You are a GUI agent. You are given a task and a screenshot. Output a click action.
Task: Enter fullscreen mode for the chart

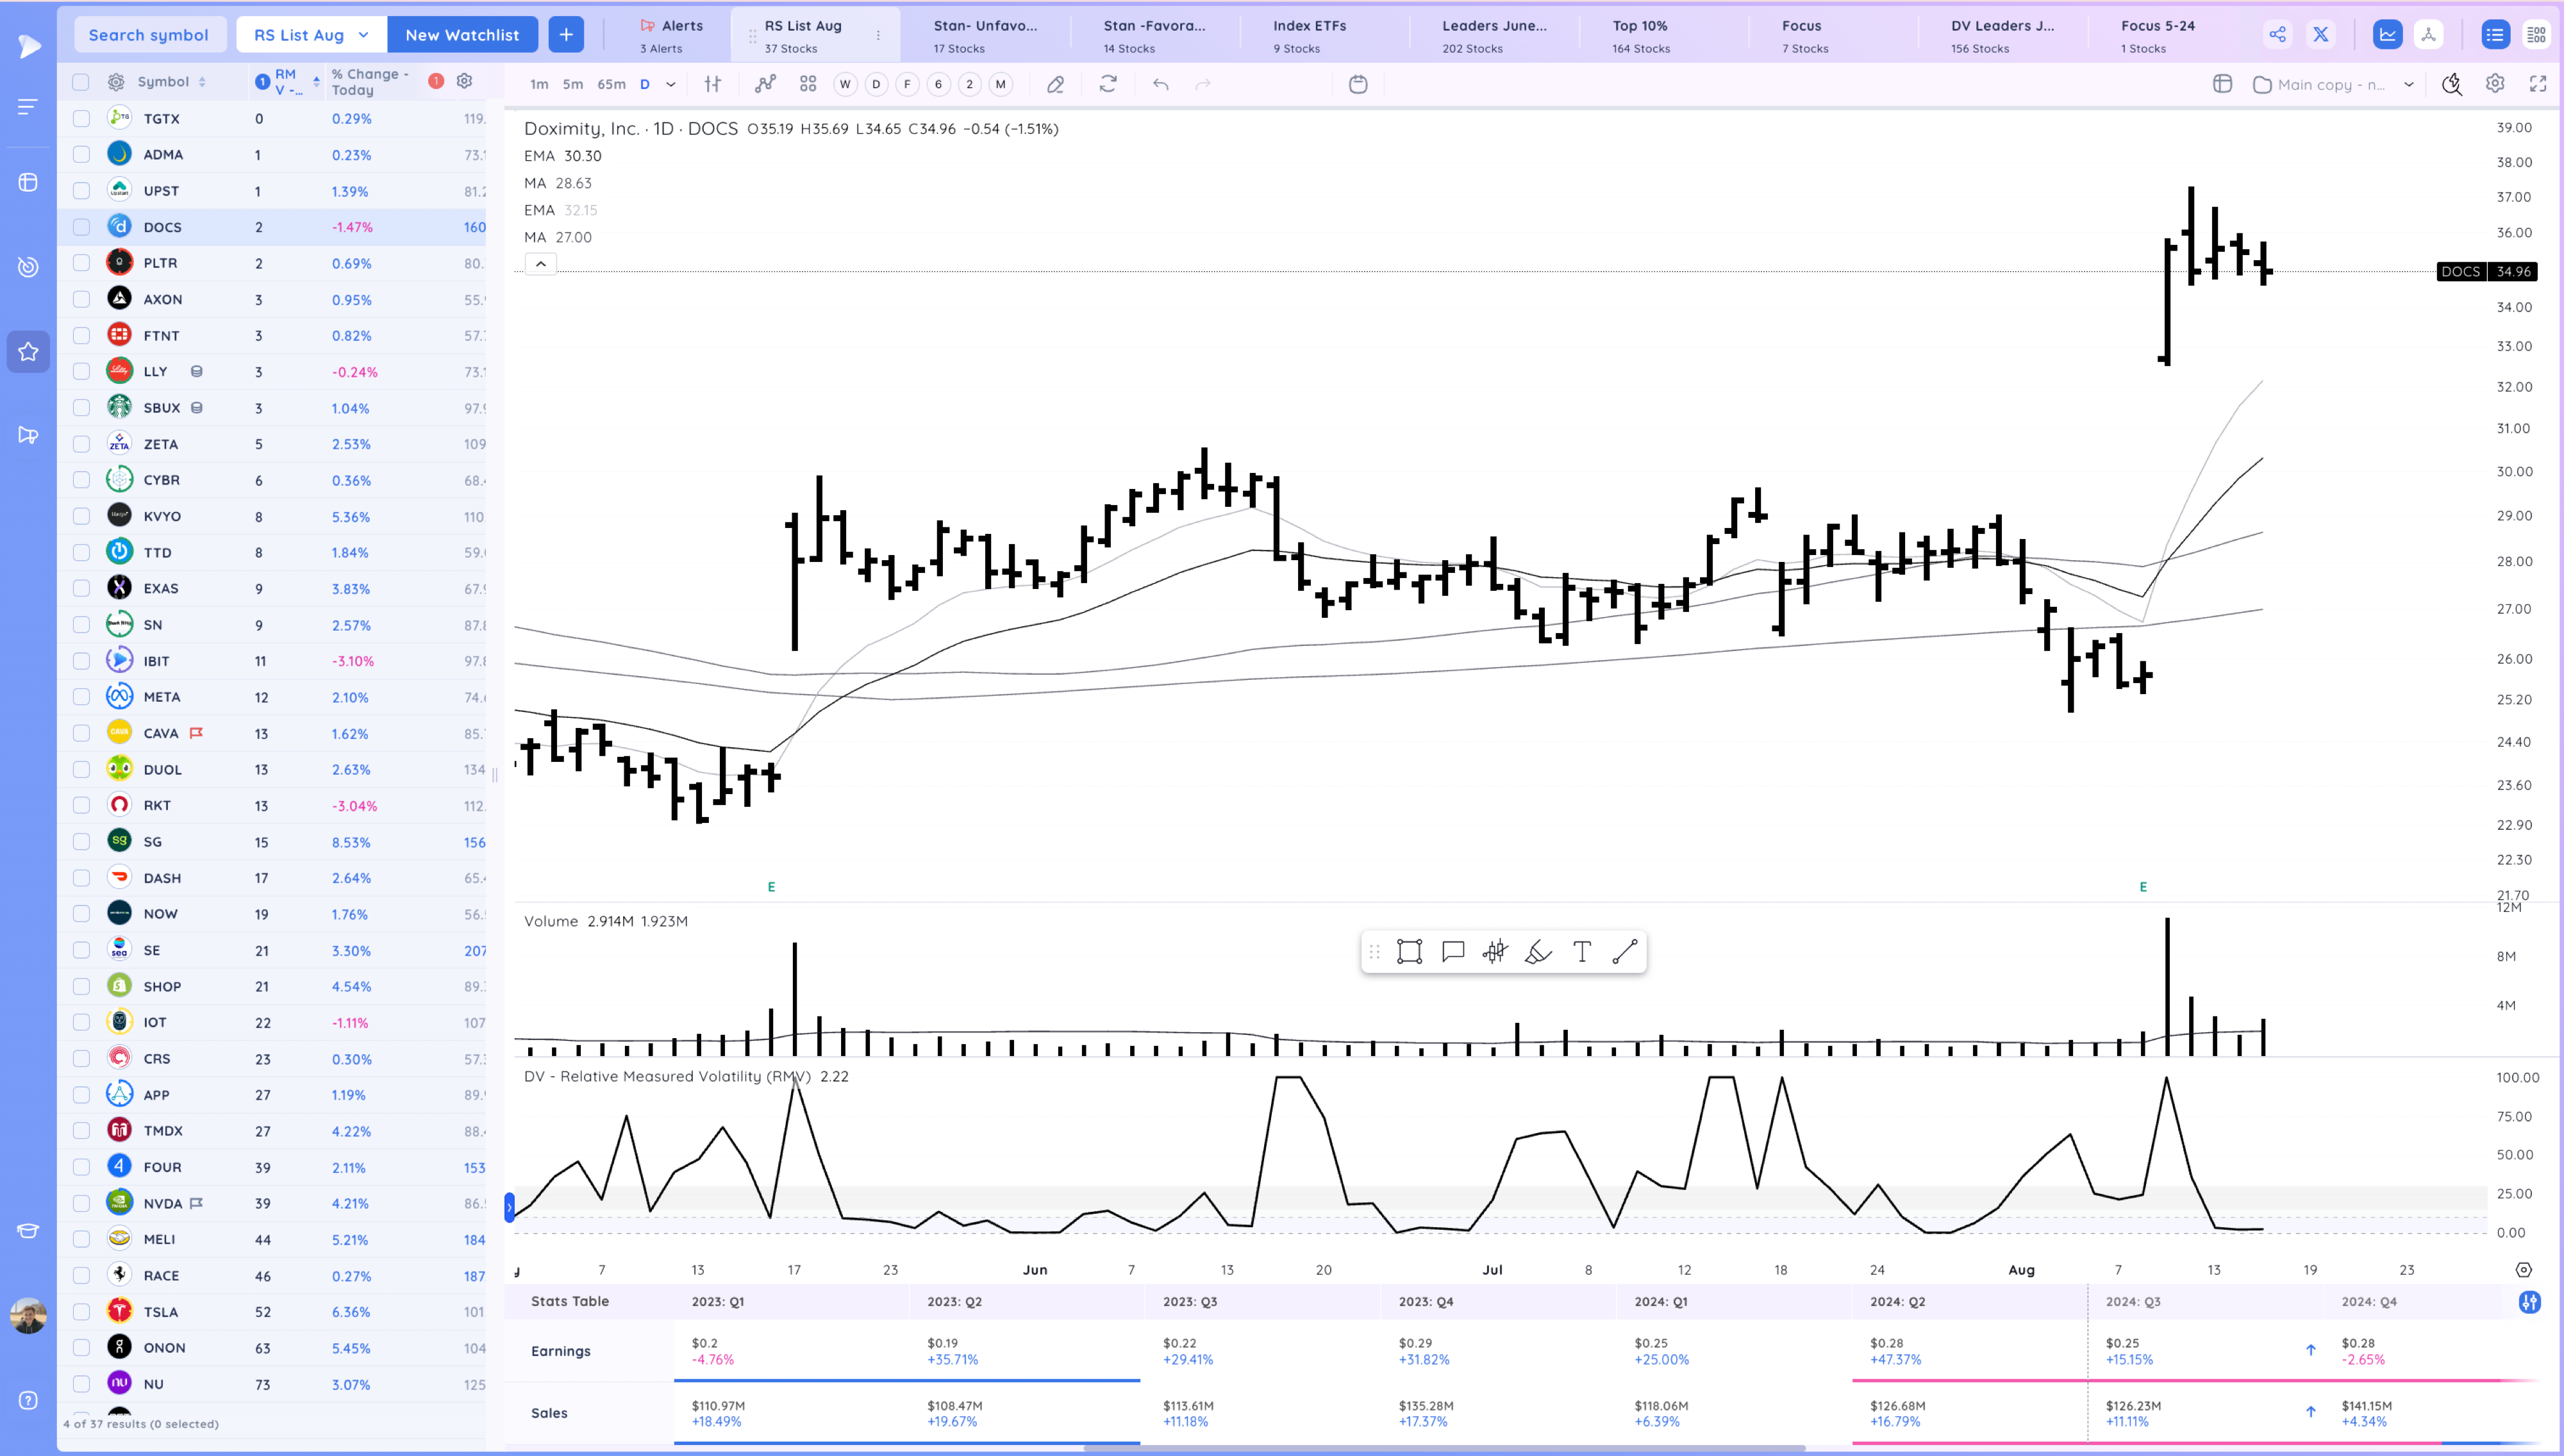tap(2539, 84)
